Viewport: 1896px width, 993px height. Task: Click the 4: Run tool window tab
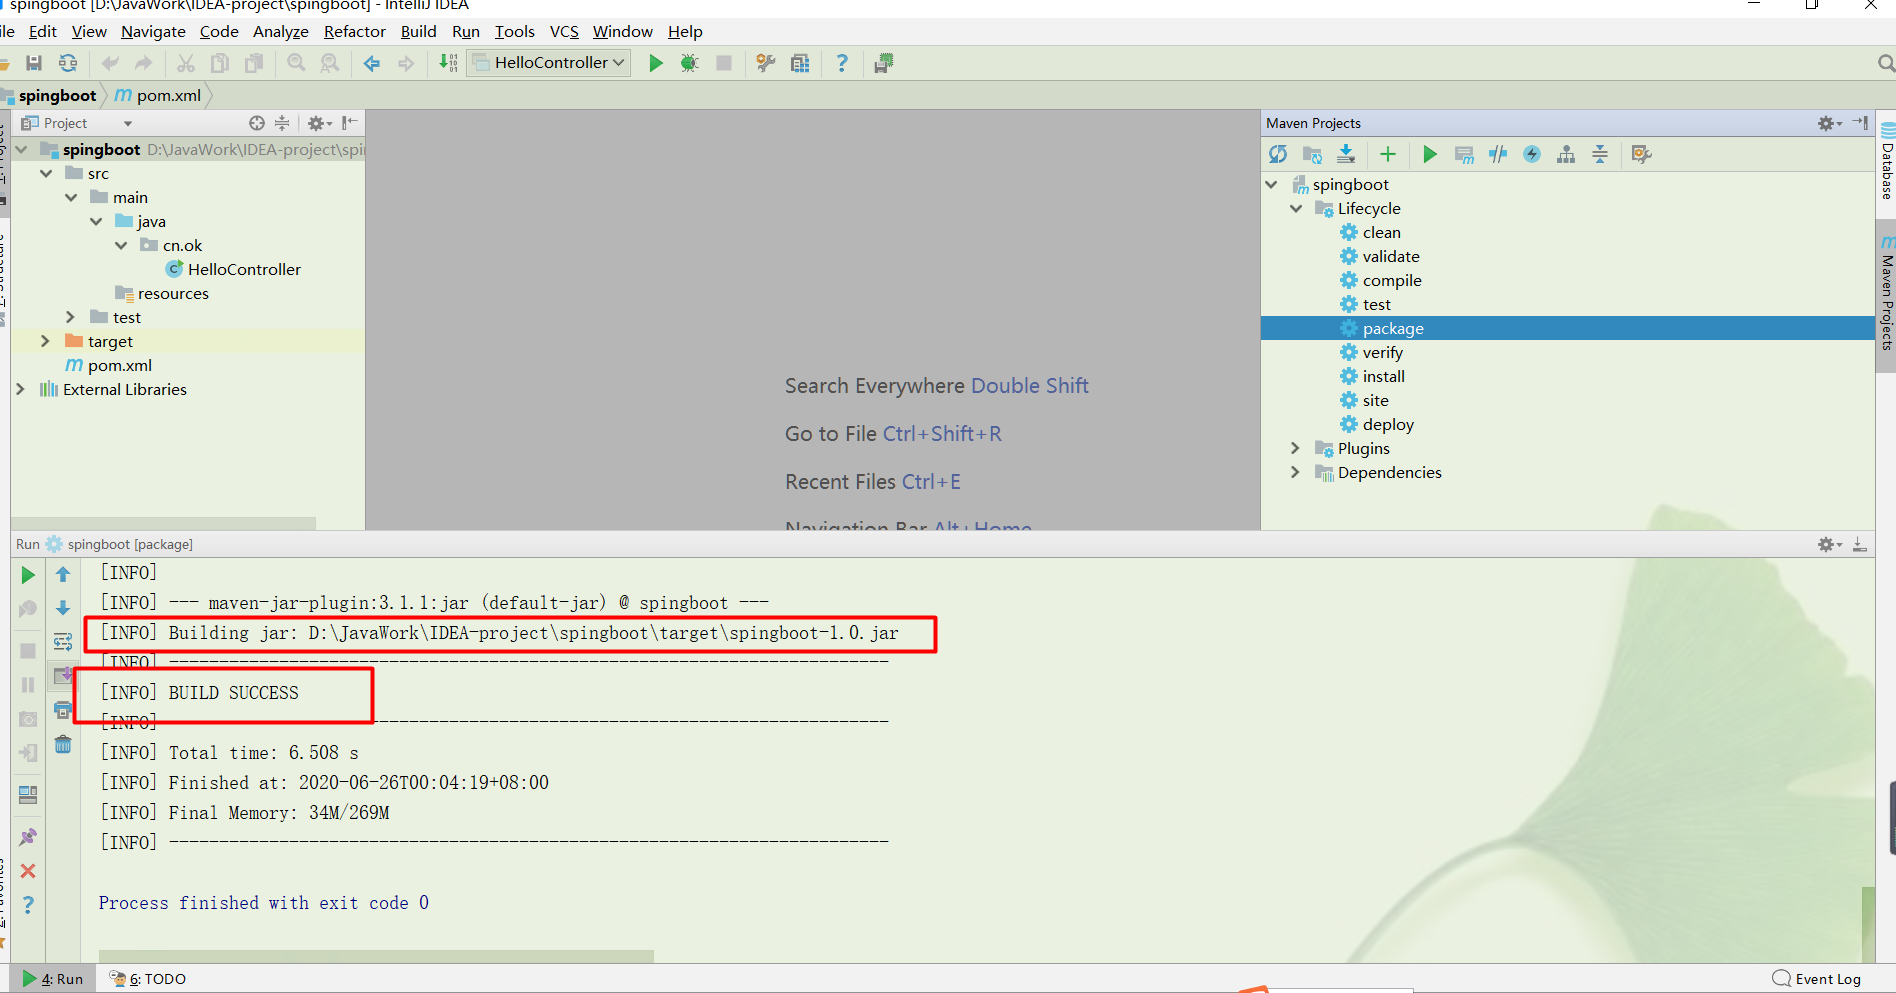pyautogui.click(x=53, y=979)
